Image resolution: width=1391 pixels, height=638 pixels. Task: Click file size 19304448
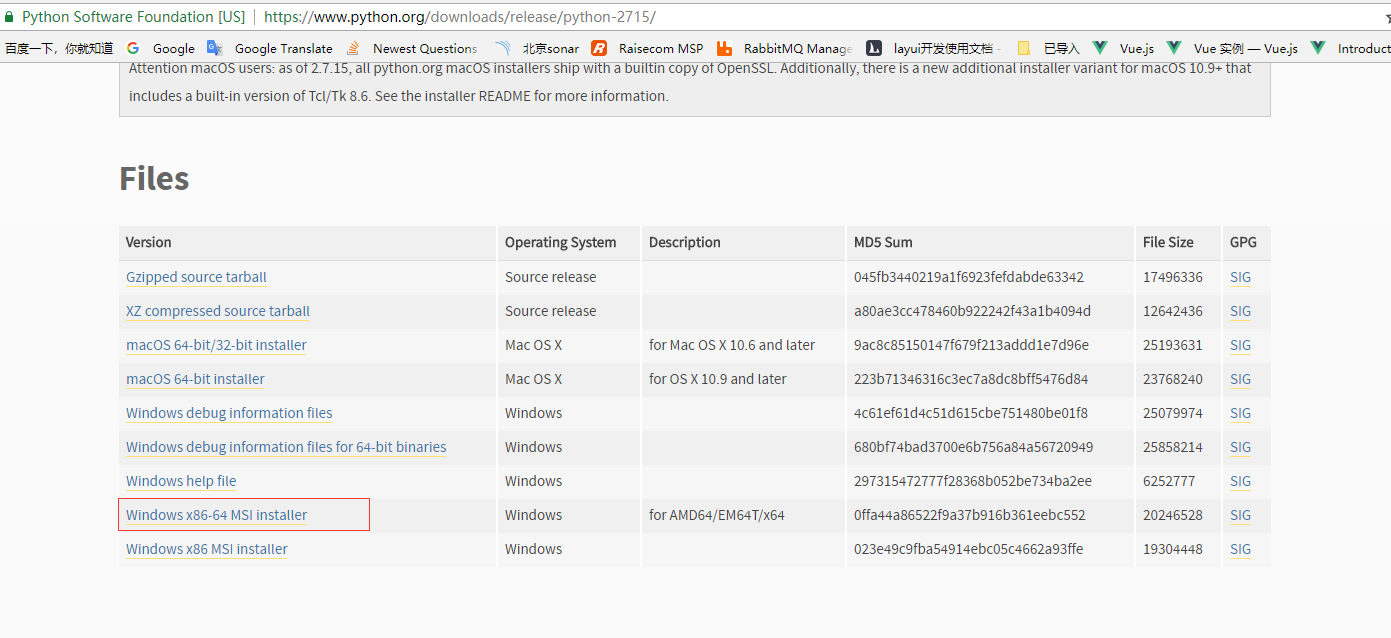[x=1173, y=549]
